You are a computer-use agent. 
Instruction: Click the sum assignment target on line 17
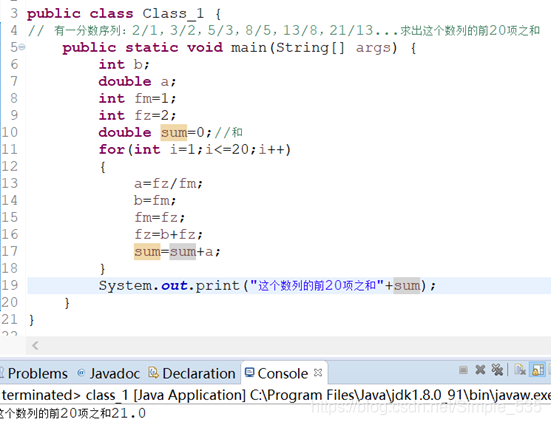147,252
